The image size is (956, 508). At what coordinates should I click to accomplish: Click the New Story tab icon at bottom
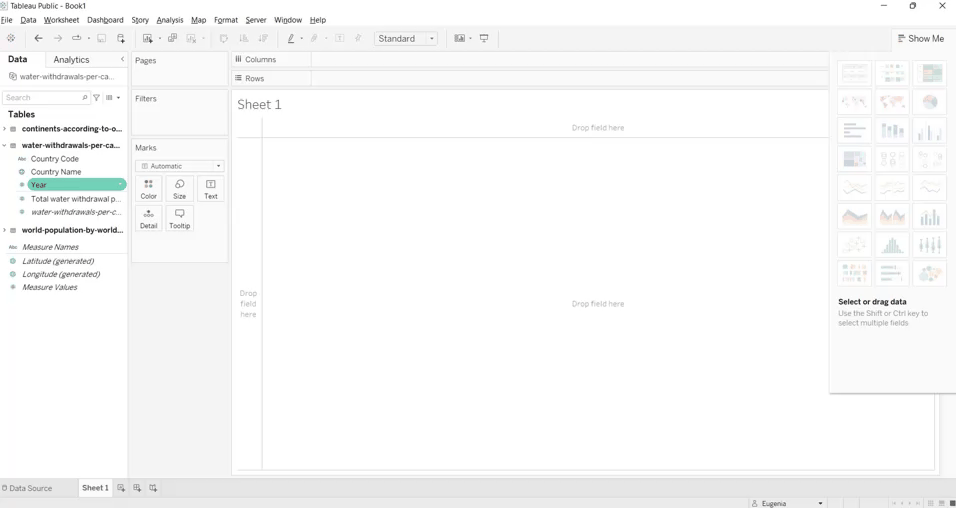point(153,488)
